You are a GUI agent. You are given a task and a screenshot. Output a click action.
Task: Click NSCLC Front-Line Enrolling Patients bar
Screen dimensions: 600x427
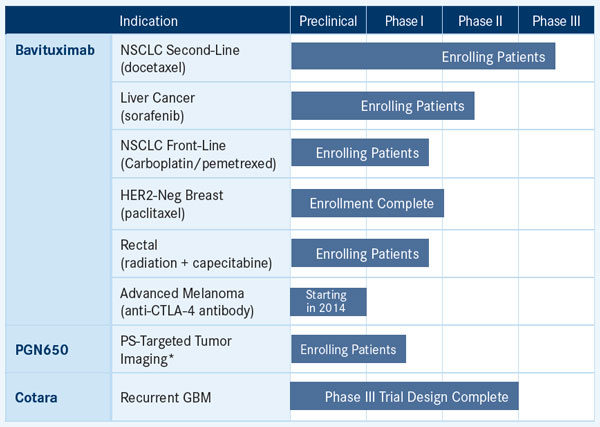[x=360, y=153]
